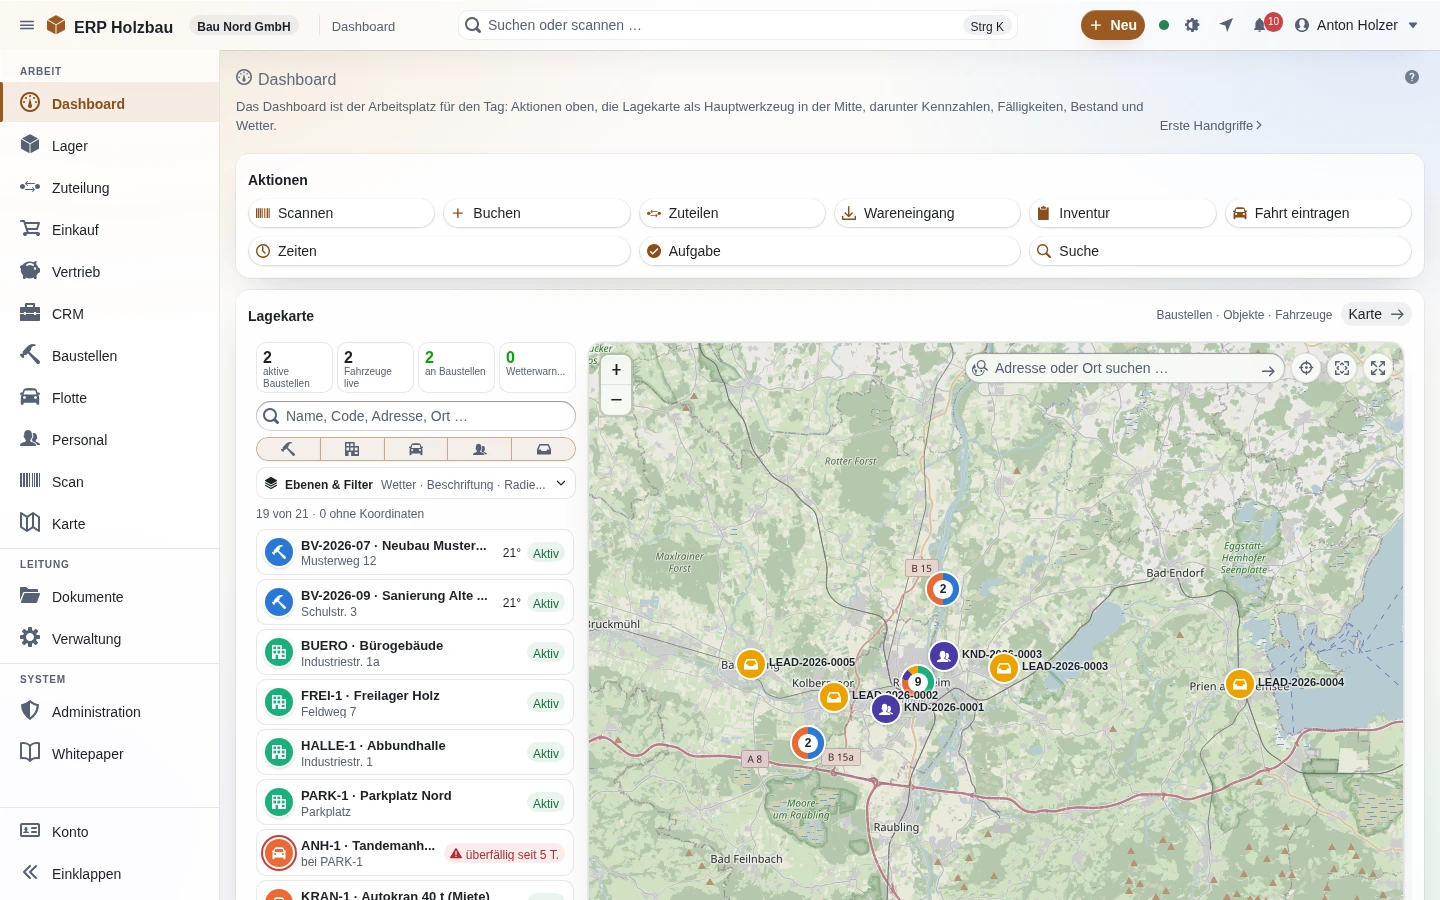Open notifications bell with 10 badge

point(1261,25)
